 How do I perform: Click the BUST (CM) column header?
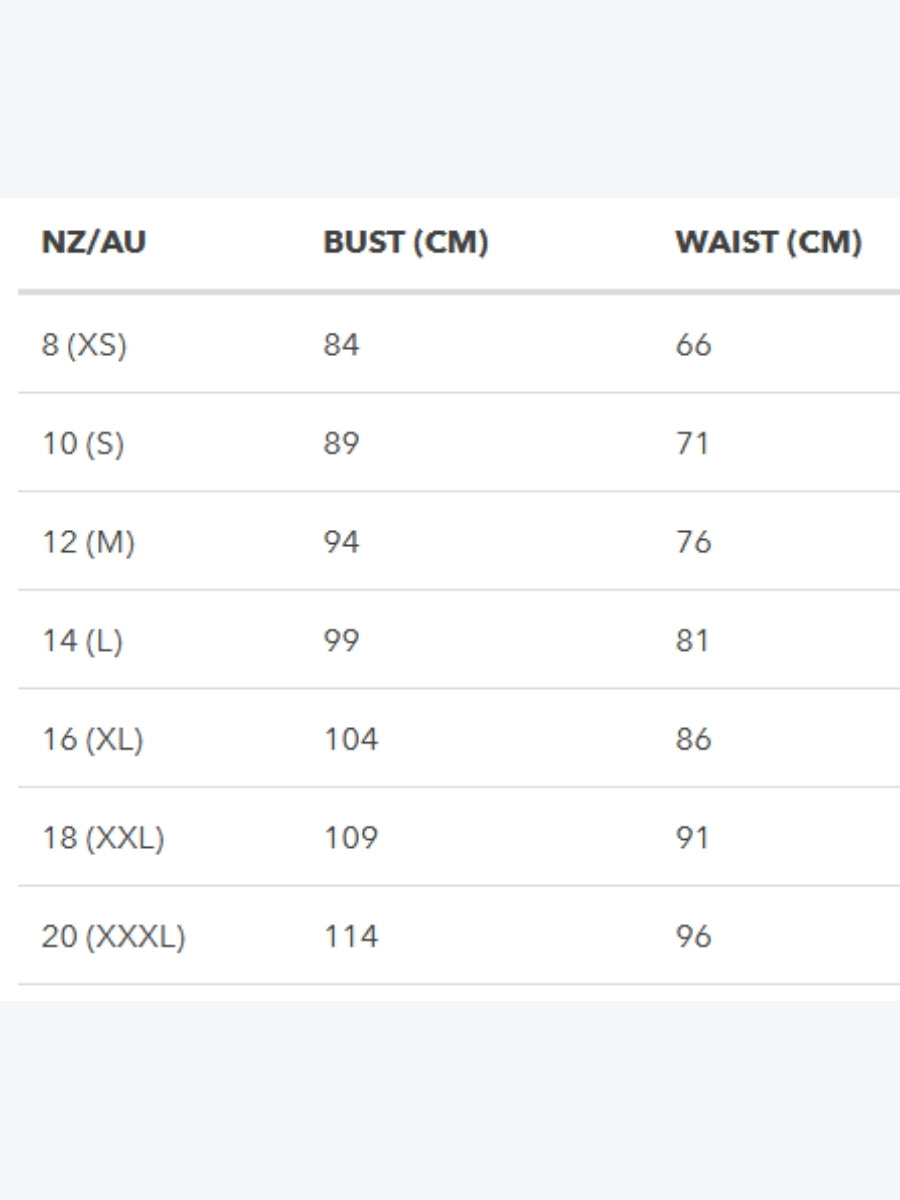[x=405, y=243]
